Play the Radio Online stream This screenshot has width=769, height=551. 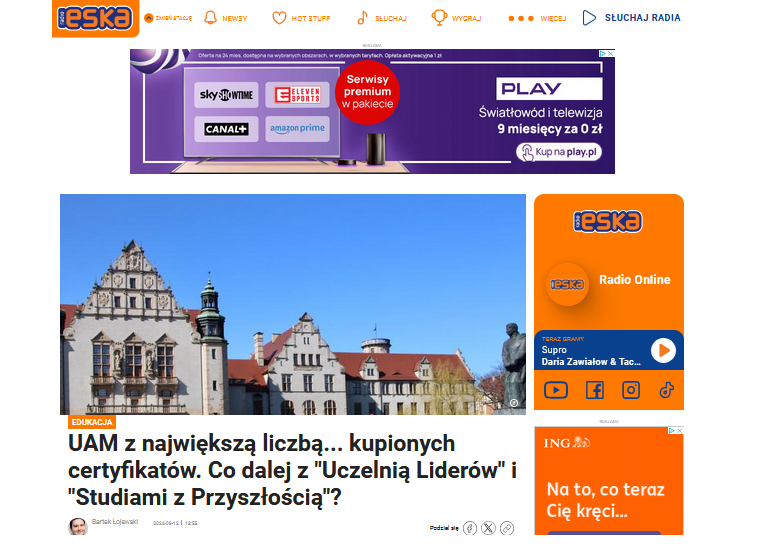[662, 350]
